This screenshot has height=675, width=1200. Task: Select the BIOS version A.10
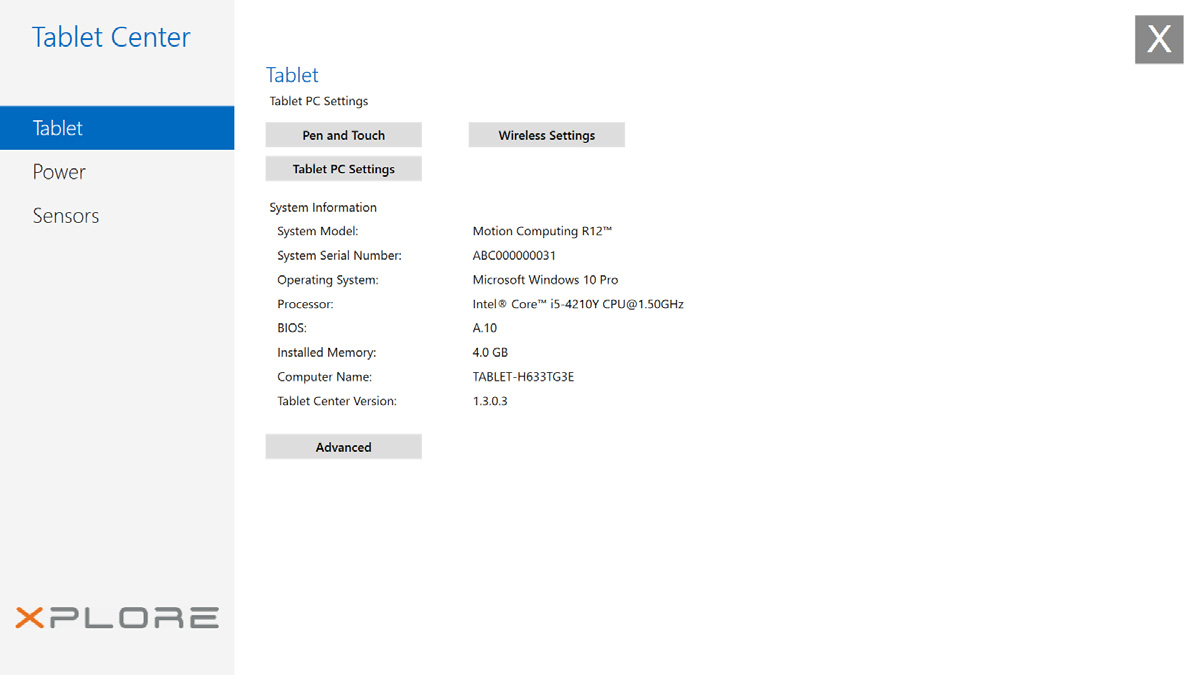(484, 328)
